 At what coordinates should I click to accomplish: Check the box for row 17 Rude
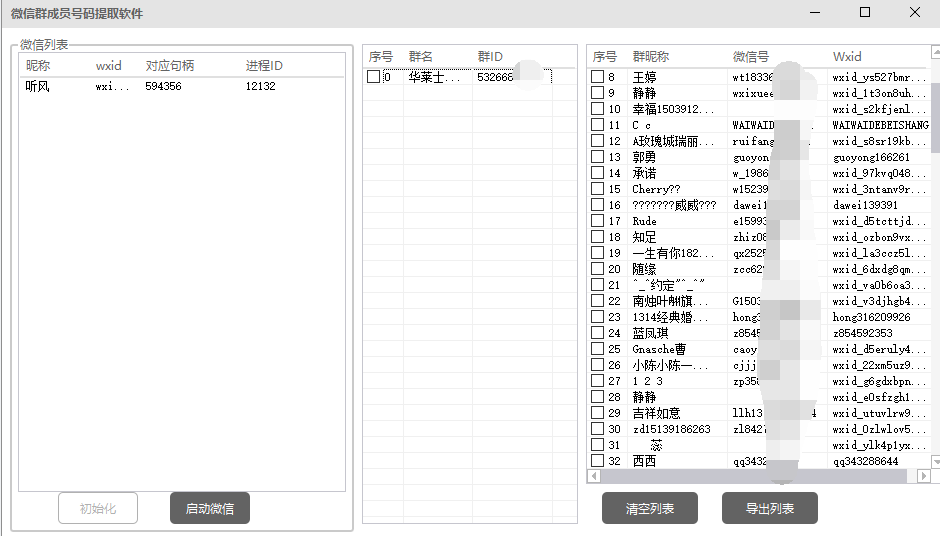tap(597, 221)
